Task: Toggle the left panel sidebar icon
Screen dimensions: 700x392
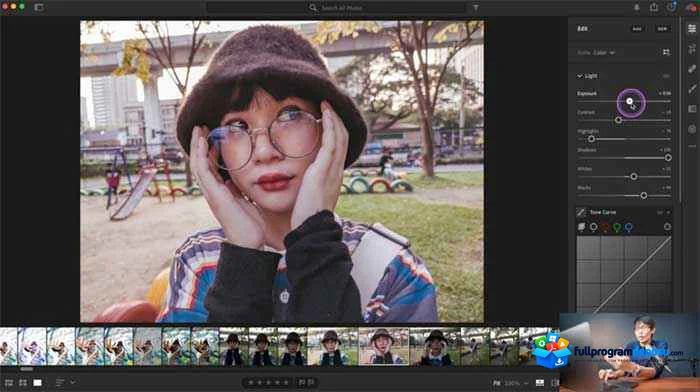Action: click(x=39, y=7)
